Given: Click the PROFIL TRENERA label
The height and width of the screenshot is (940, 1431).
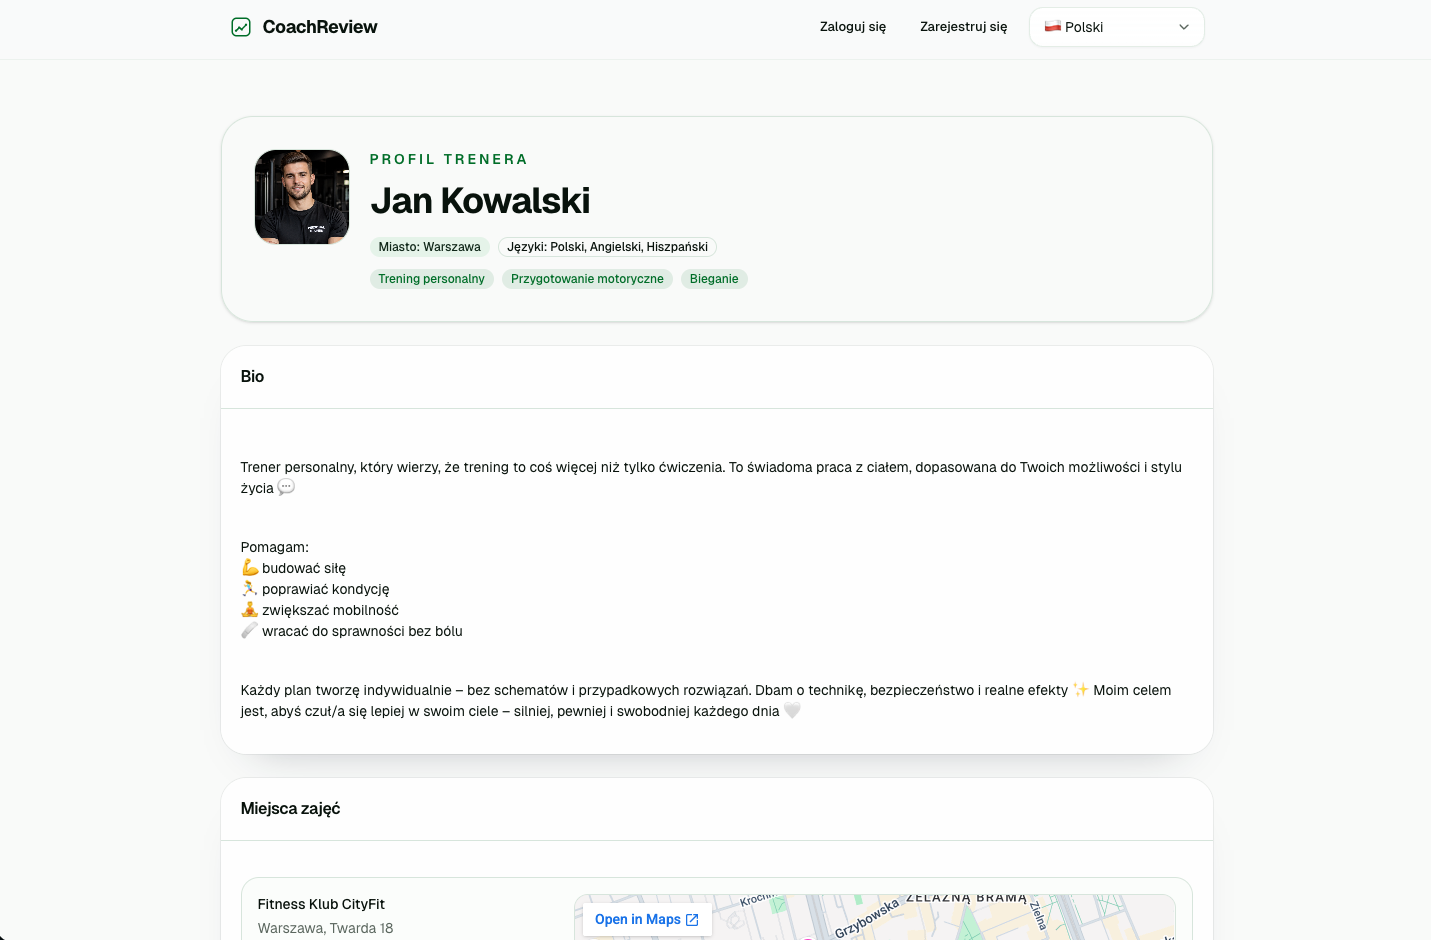Looking at the screenshot, I should (x=449, y=159).
